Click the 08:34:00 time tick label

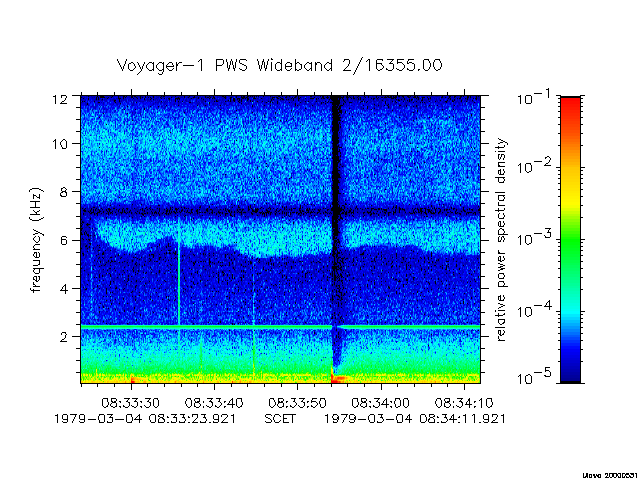pyautogui.click(x=380, y=403)
